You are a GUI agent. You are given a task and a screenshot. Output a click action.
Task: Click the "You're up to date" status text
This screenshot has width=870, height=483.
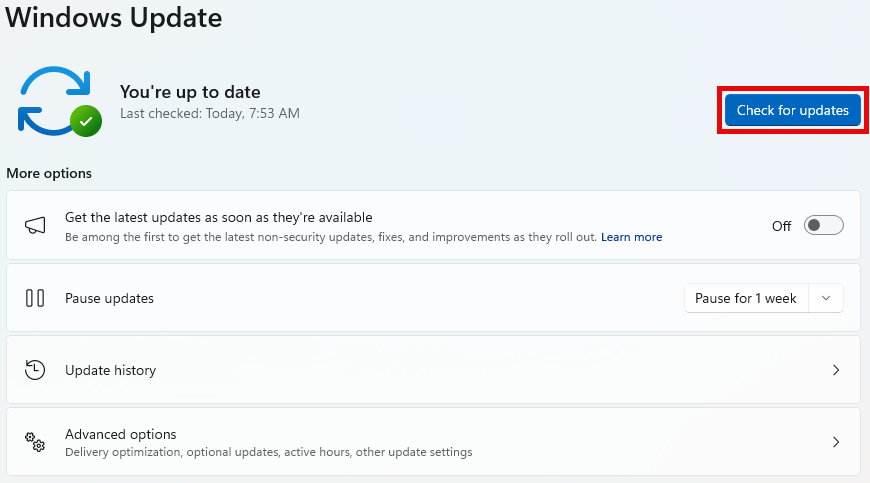(191, 92)
